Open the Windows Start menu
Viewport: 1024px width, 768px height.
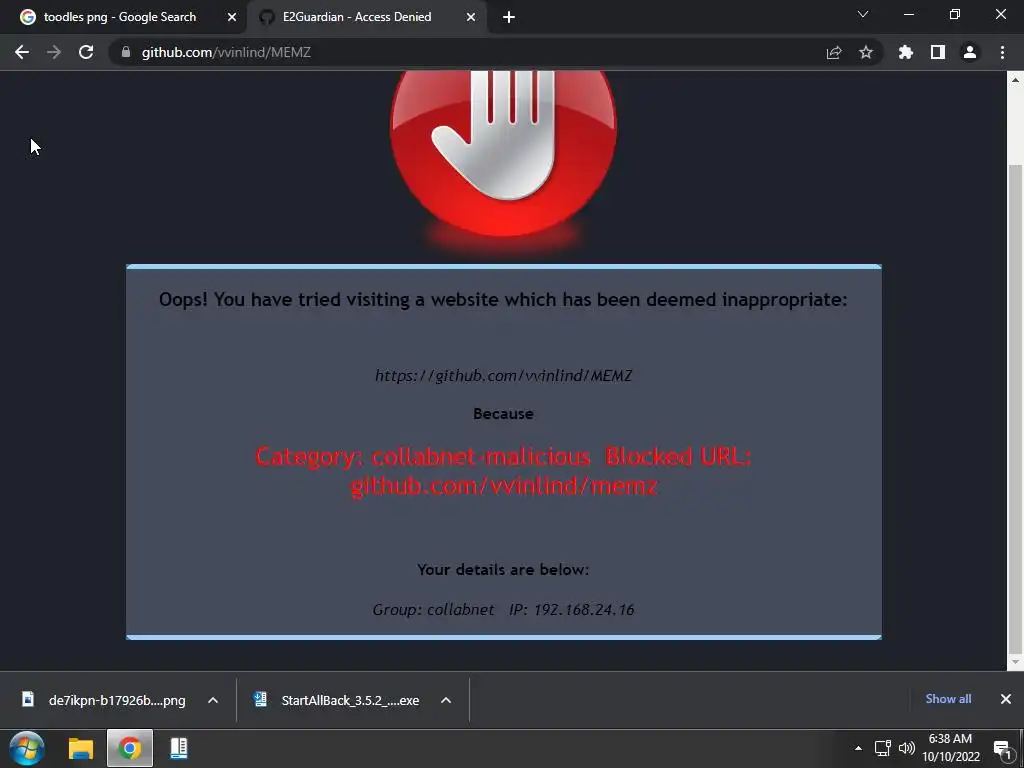[26, 748]
